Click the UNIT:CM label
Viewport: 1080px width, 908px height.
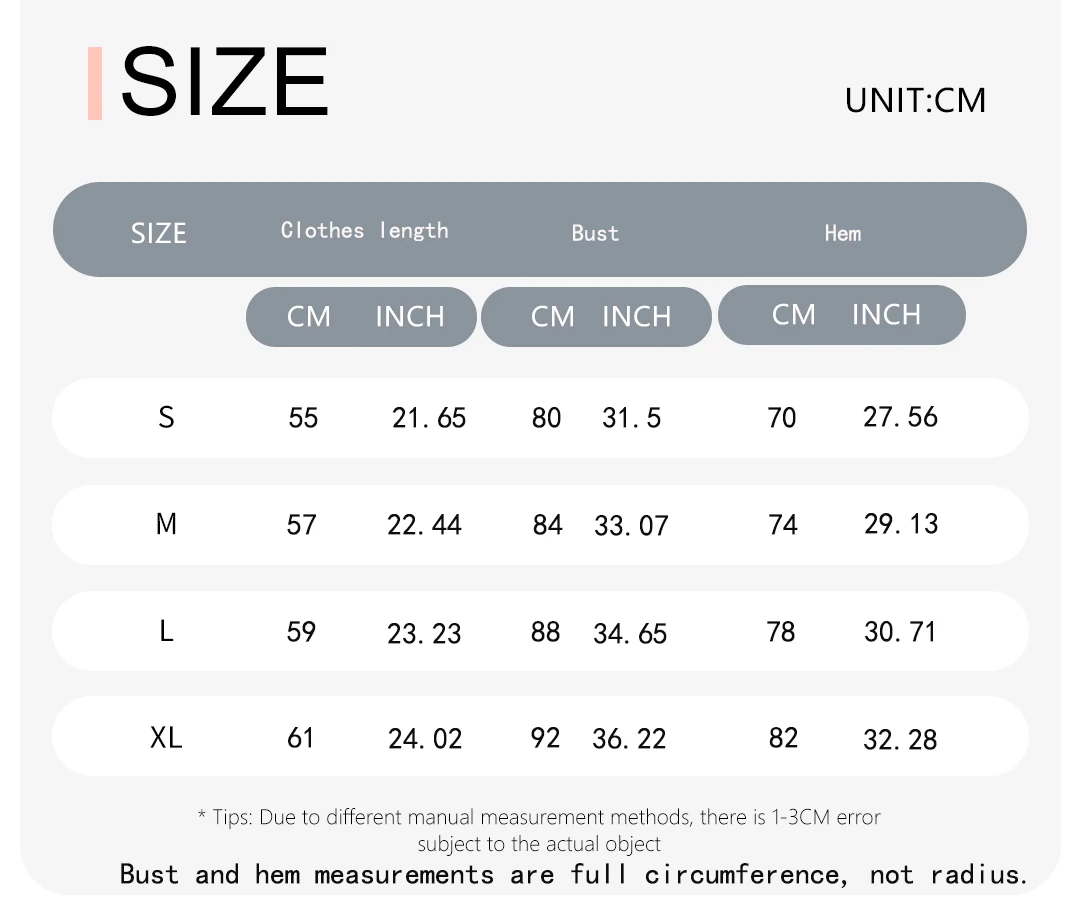[915, 101]
